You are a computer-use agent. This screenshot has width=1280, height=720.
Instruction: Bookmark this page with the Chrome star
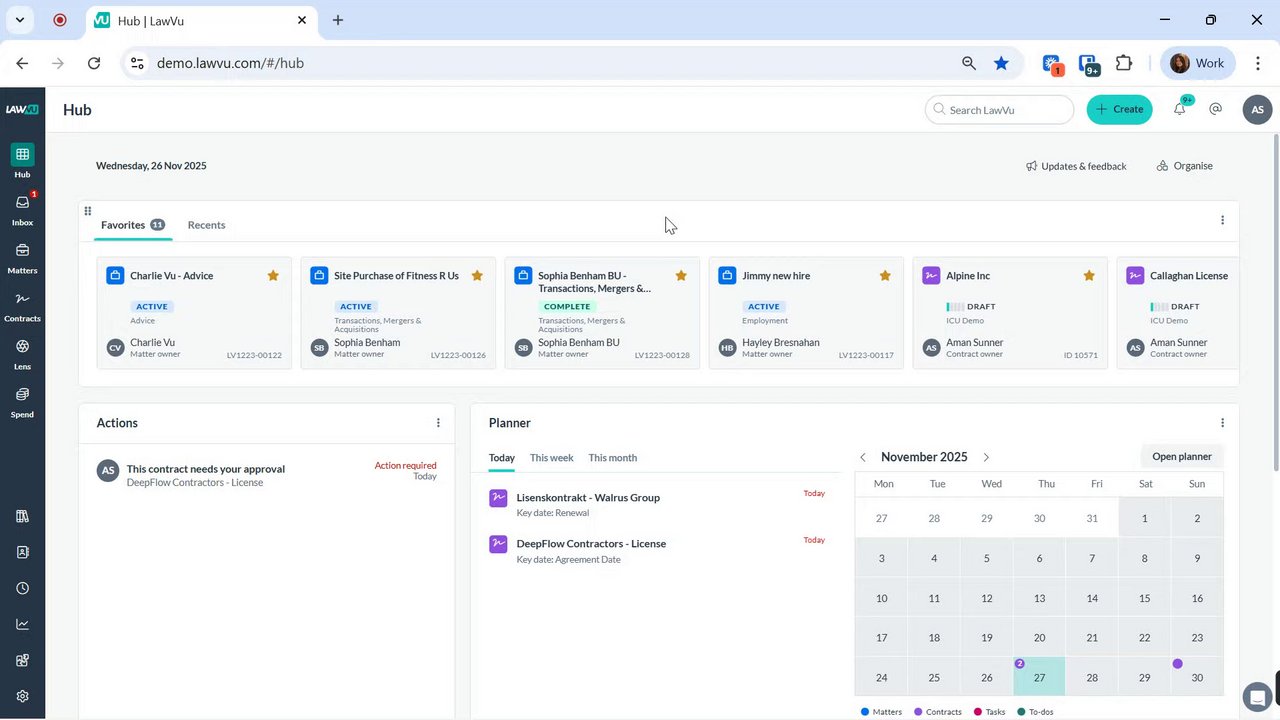click(1001, 63)
